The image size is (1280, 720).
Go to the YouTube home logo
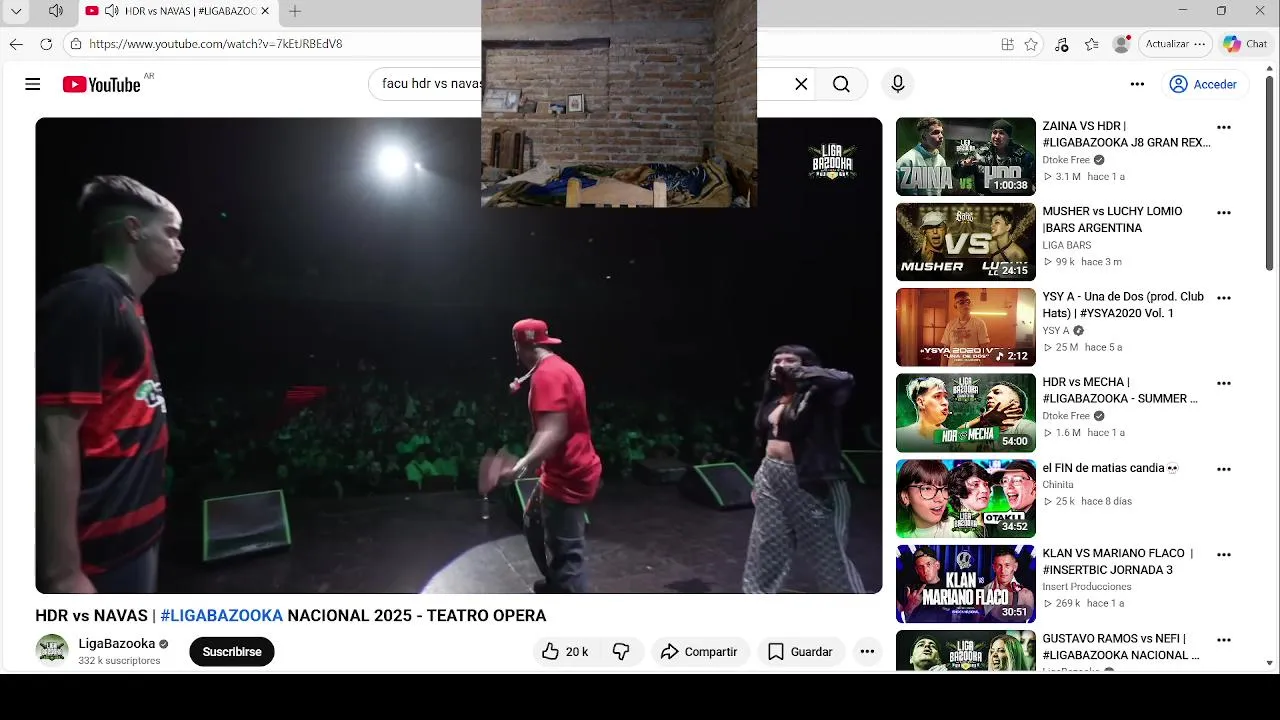(x=101, y=84)
